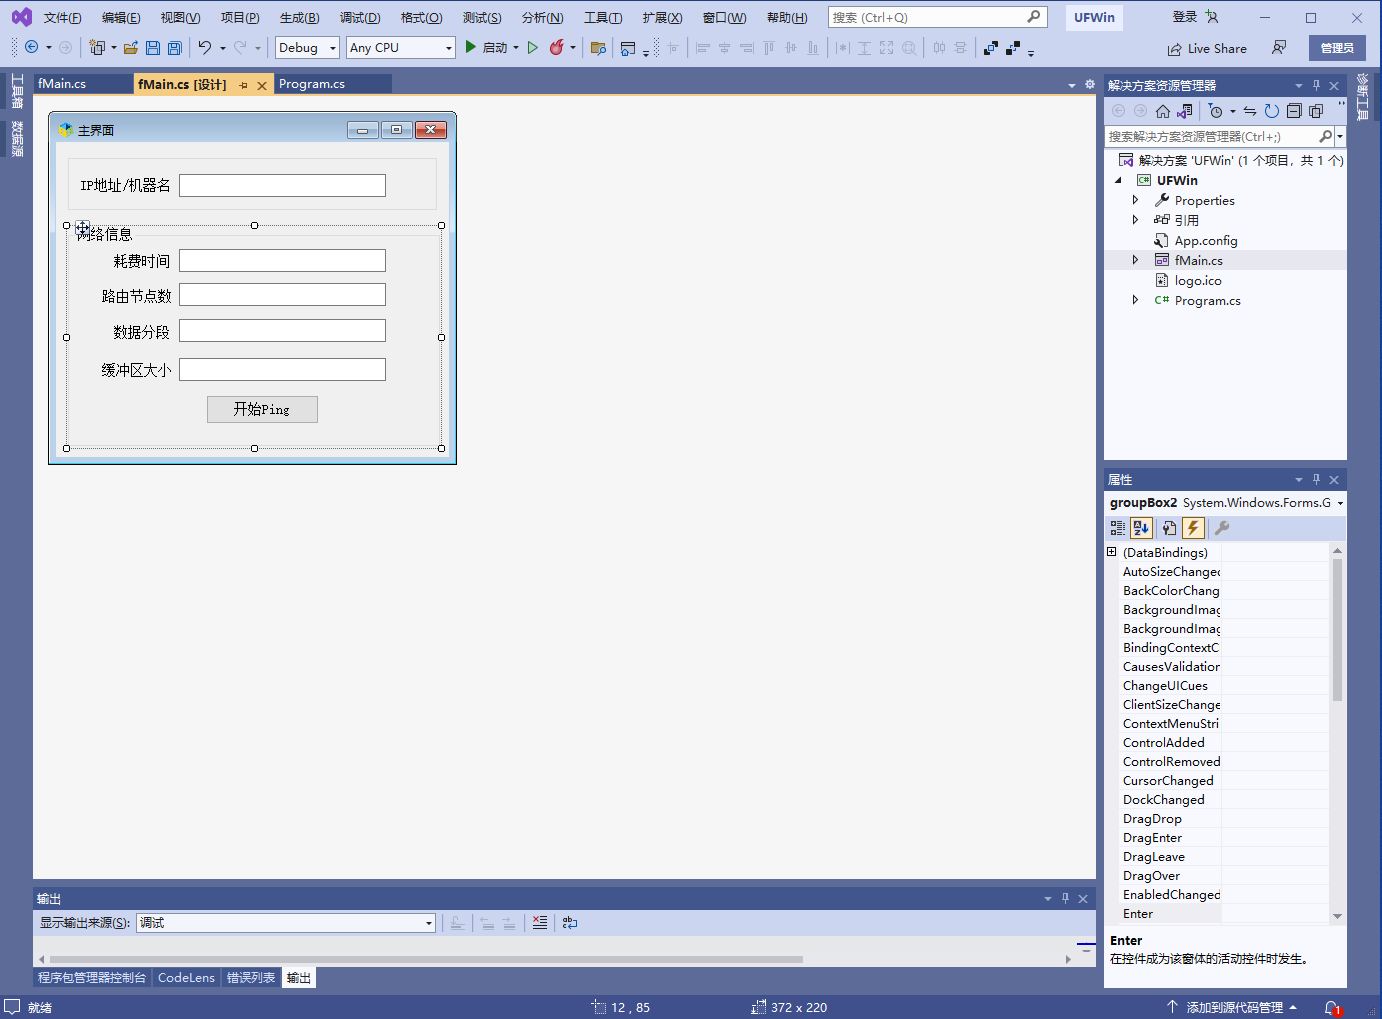
Task: Open the notifications bell in status bar
Action: point(1332,1007)
